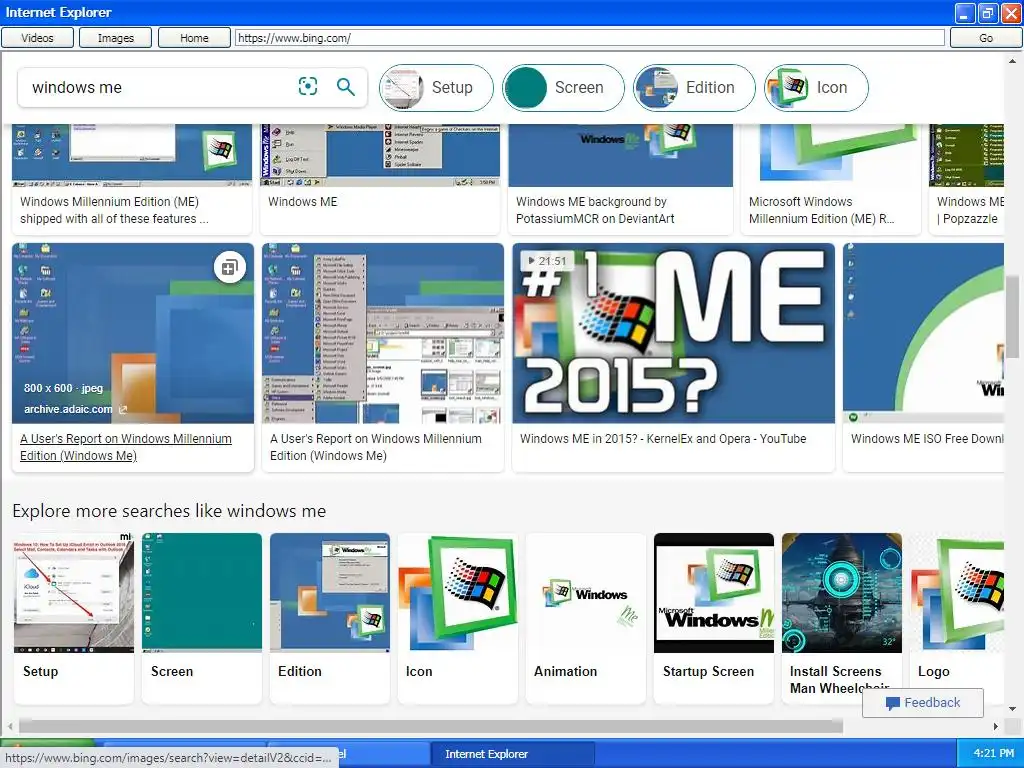Open Install Screens Man Wheelchair search card
This screenshot has width=1024, height=768.
click(842, 618)
